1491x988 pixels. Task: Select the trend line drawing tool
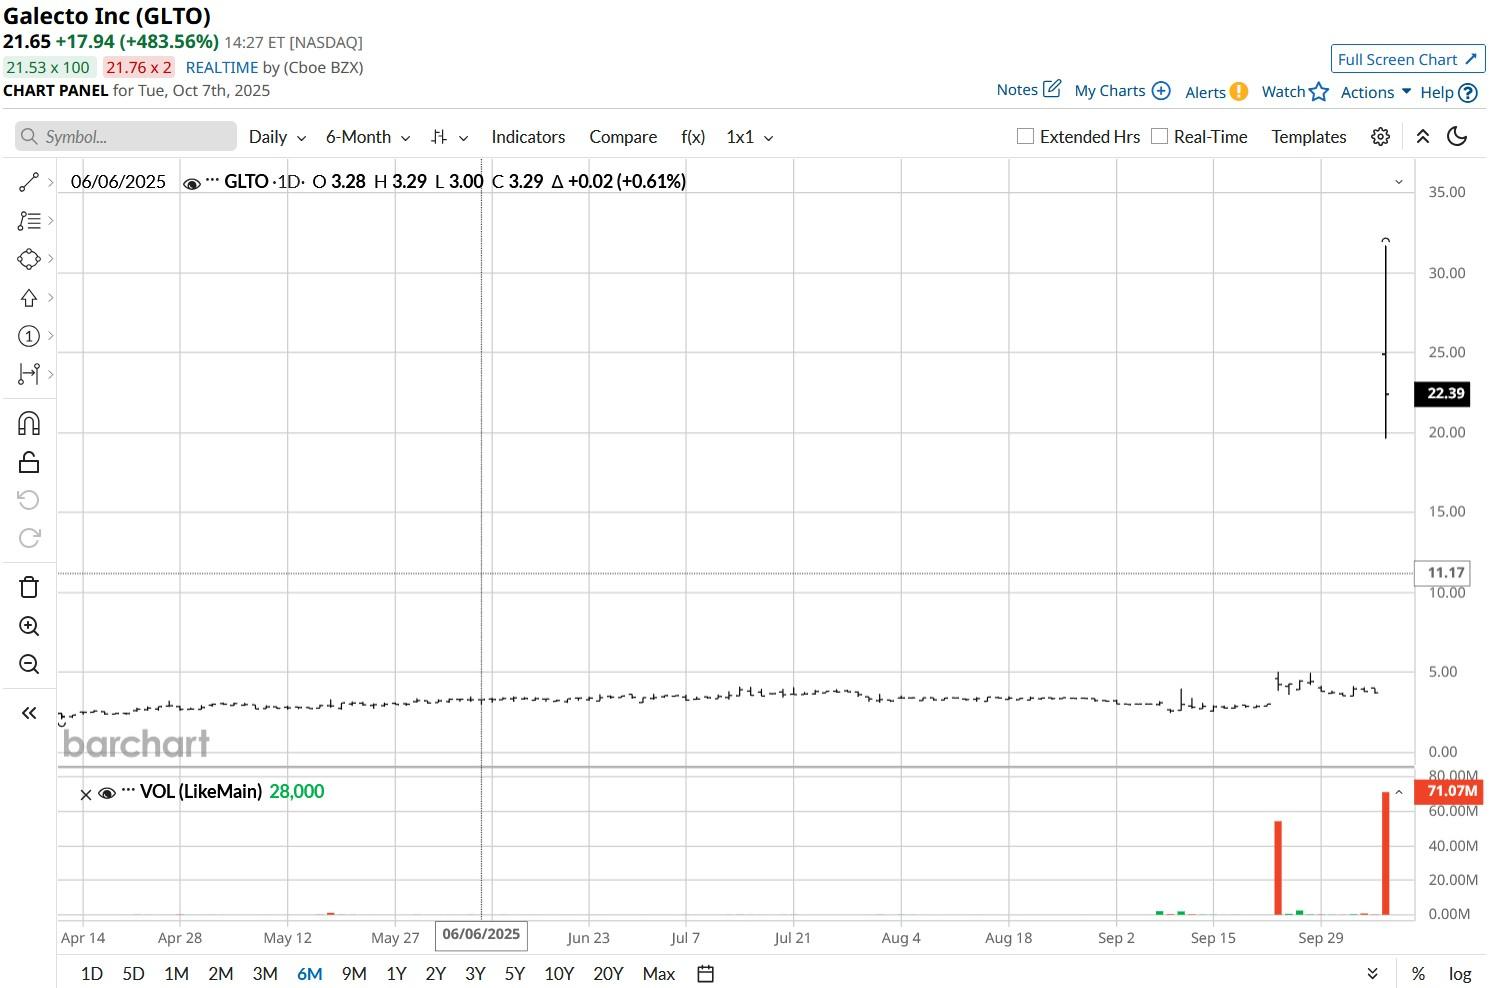tap(28, 182)
